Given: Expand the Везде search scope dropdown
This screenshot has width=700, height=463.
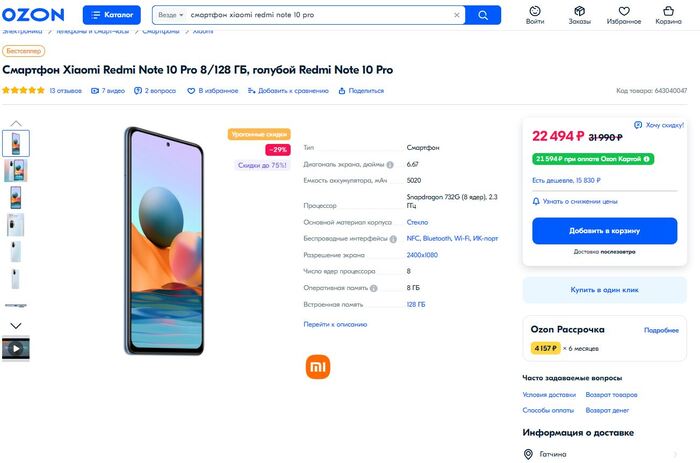Looking at the screenshot, I should point(170,15).
